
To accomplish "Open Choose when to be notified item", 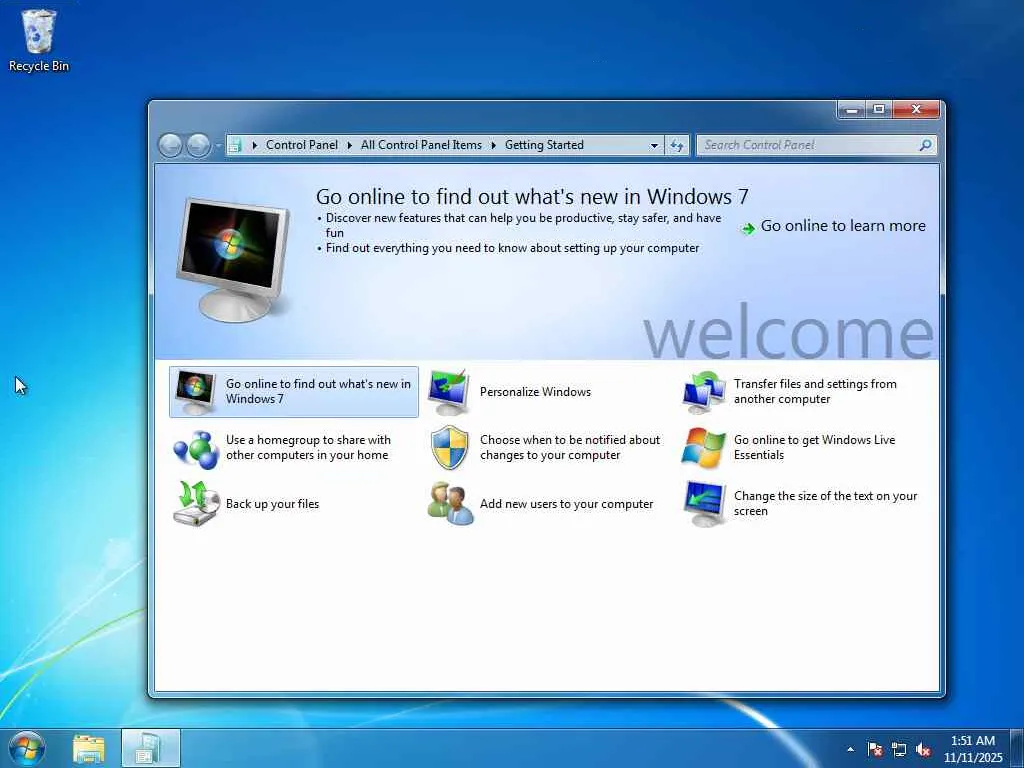I will pyautogui.click(x=569, y=447).
